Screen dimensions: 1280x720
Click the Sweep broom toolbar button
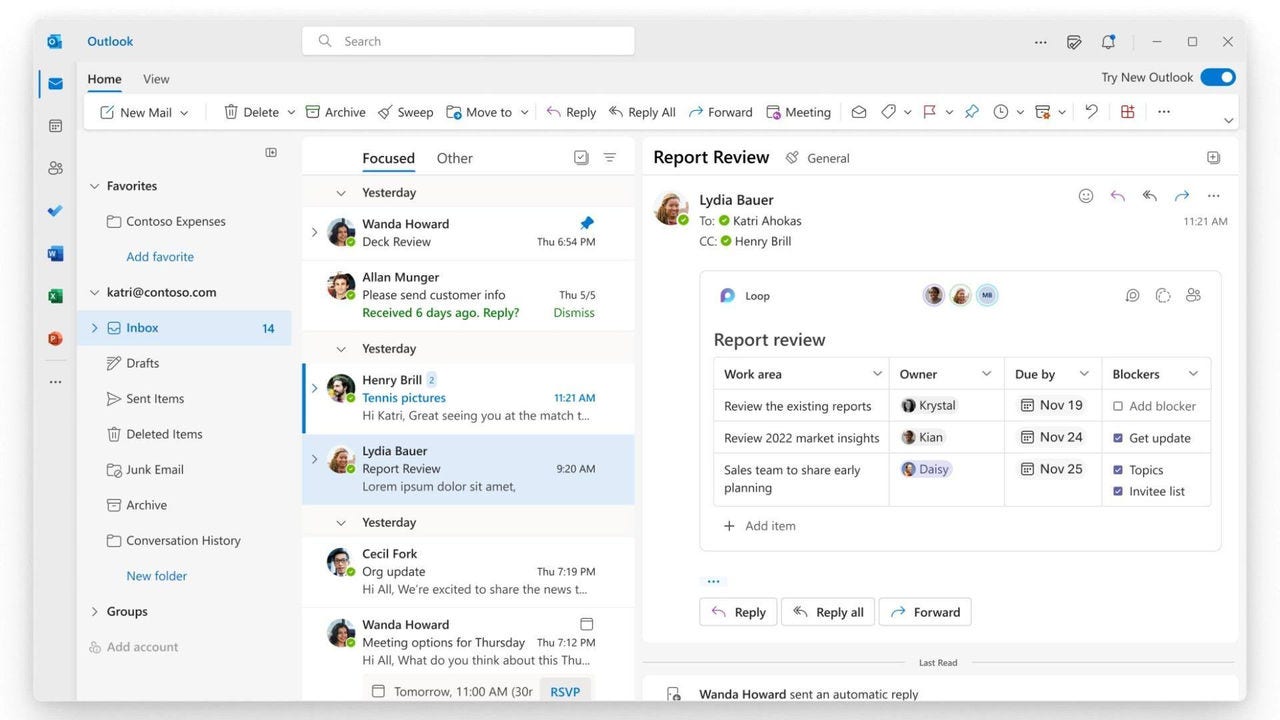pos(405,112)
